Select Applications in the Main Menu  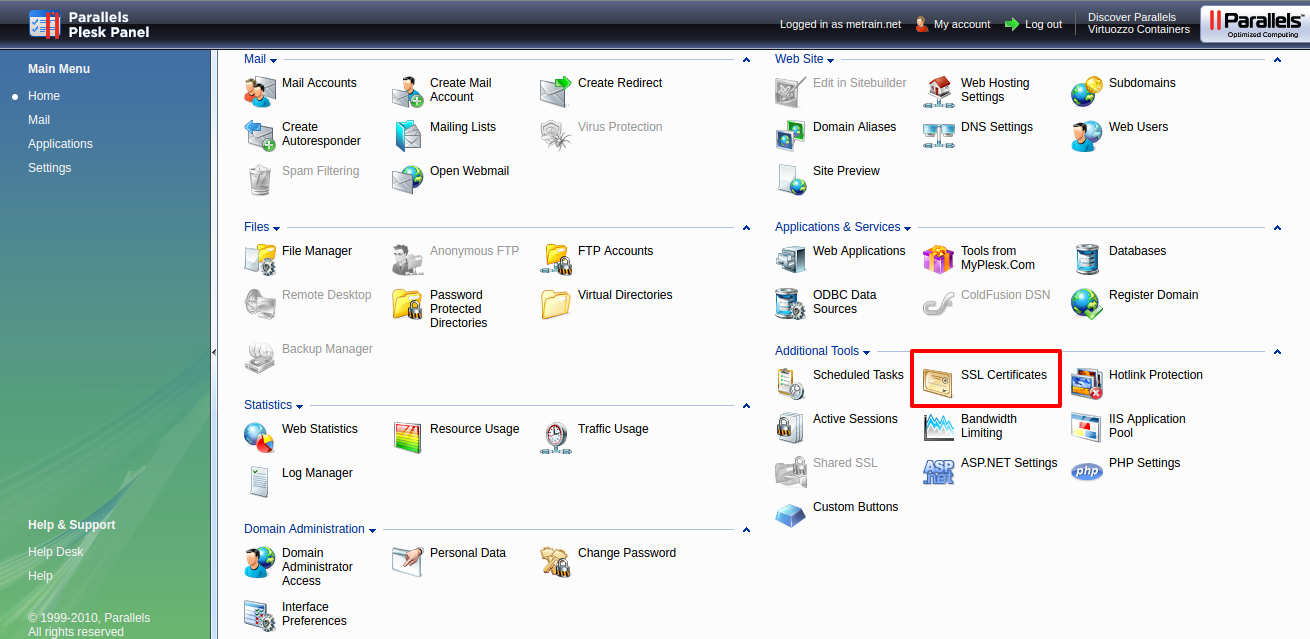click(x=60, y=144)
